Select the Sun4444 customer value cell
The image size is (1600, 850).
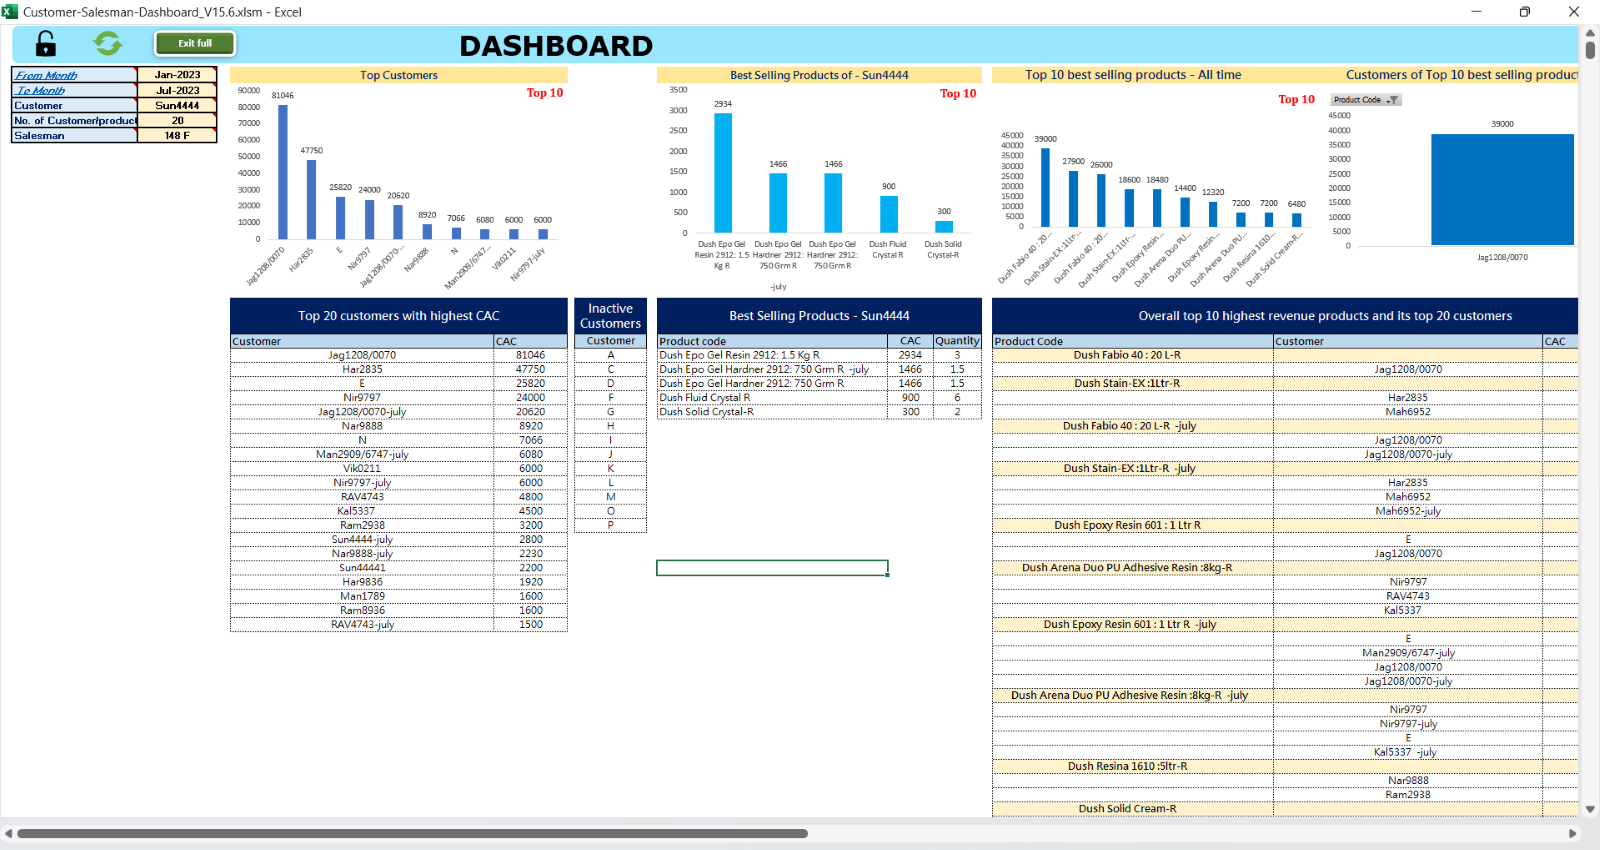point(177,105)
